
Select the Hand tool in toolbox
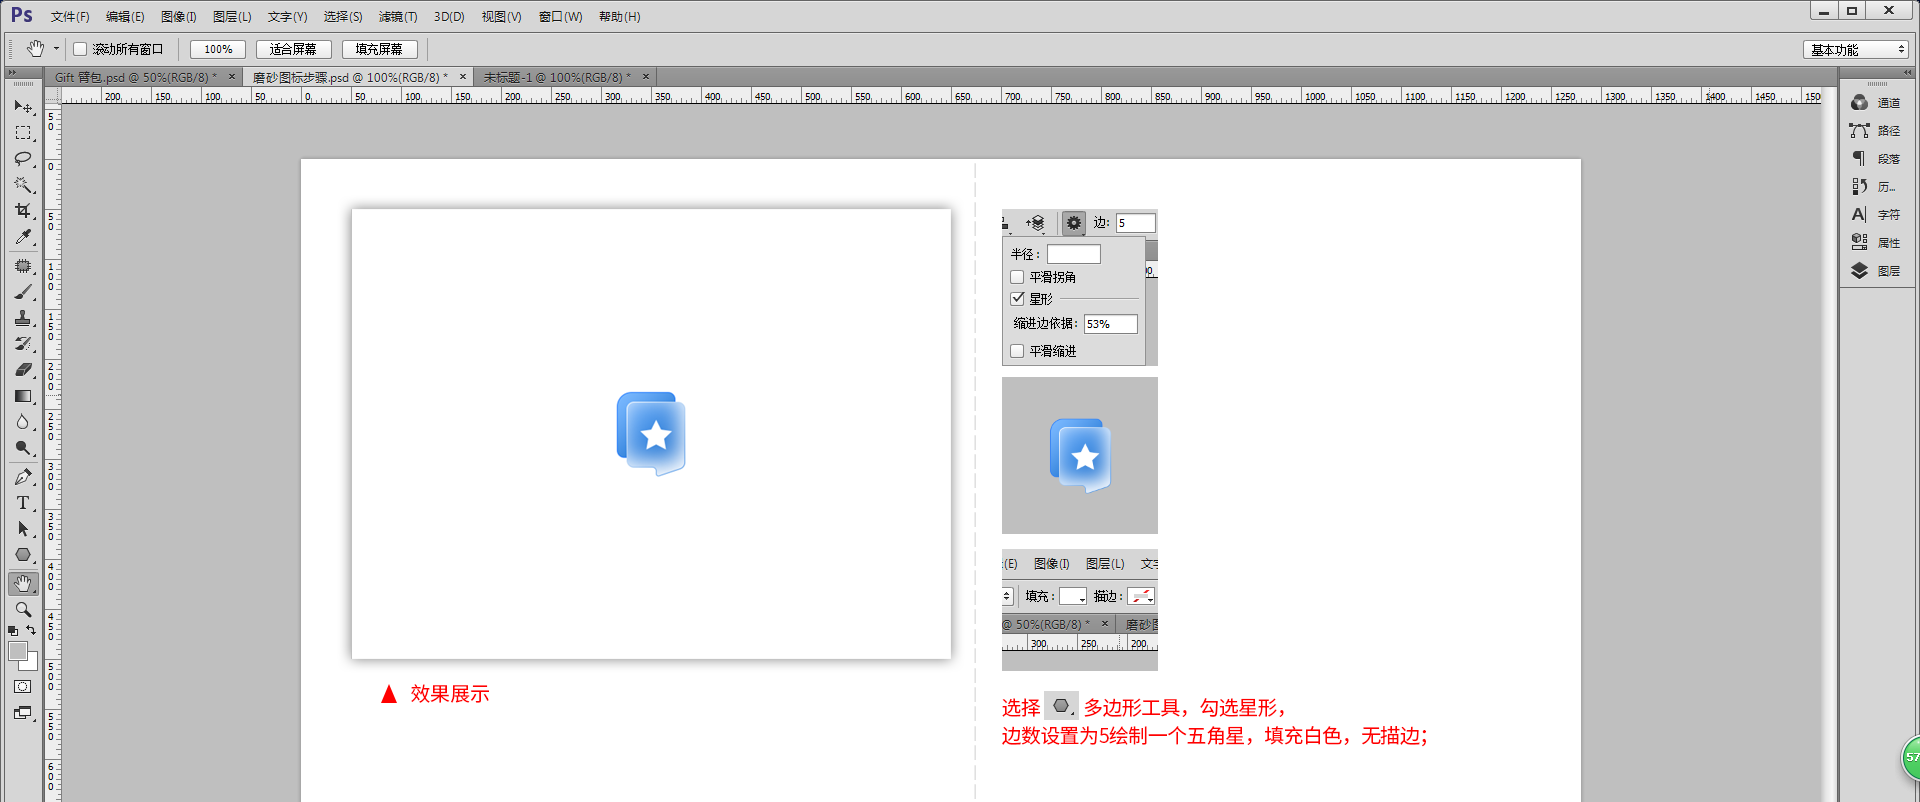pos(23,583)
